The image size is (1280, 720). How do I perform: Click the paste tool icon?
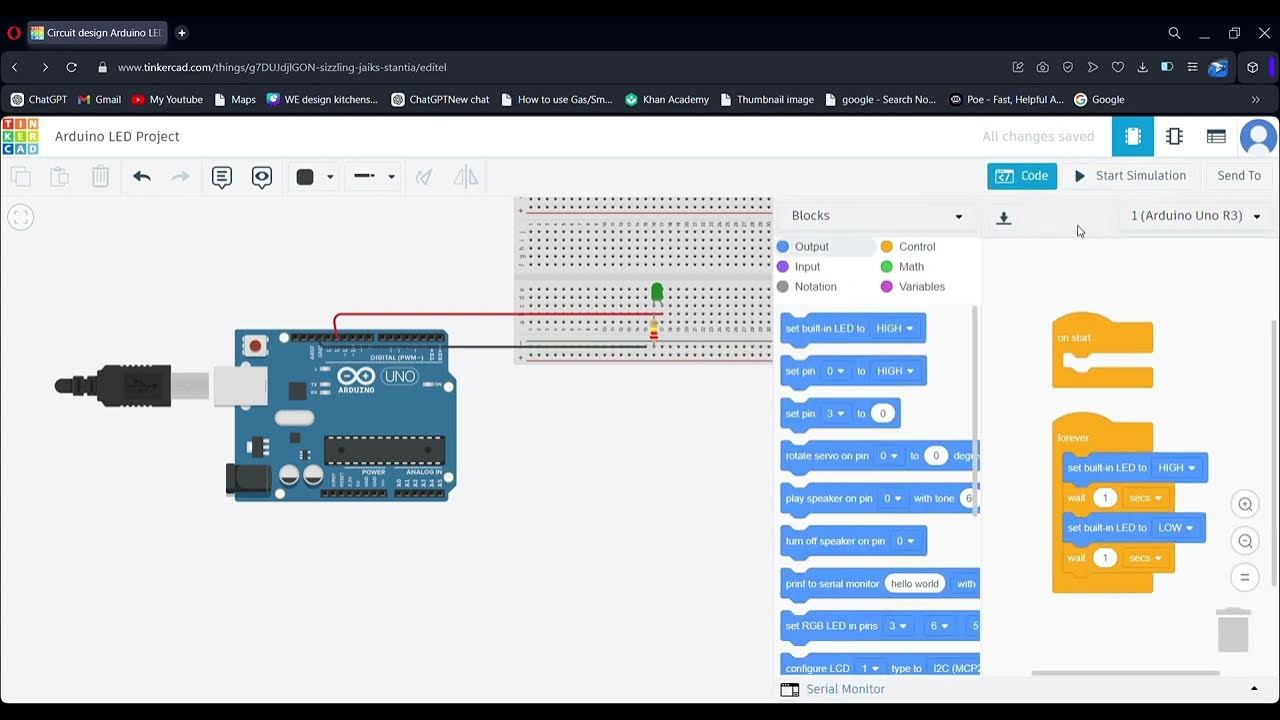60,177
